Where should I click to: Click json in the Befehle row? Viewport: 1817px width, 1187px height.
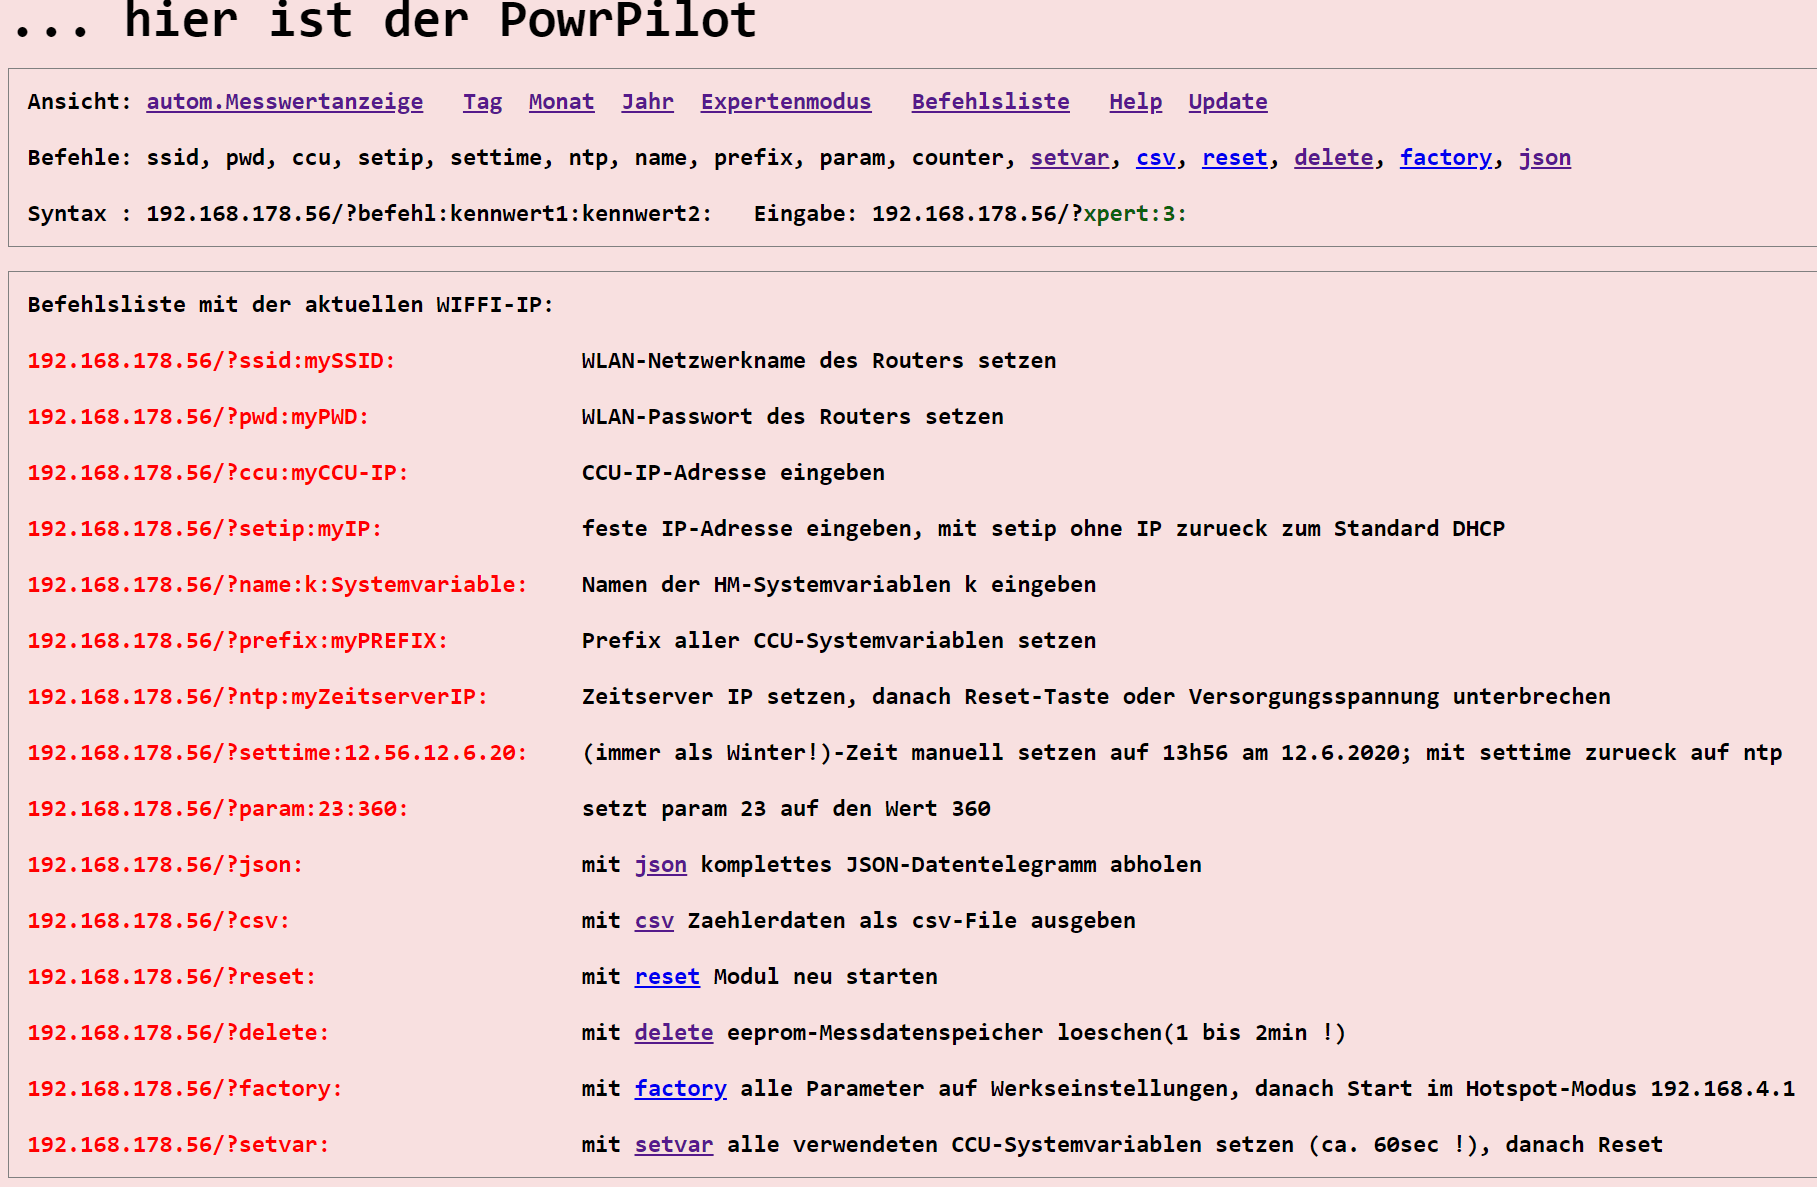pos(1544,158)
